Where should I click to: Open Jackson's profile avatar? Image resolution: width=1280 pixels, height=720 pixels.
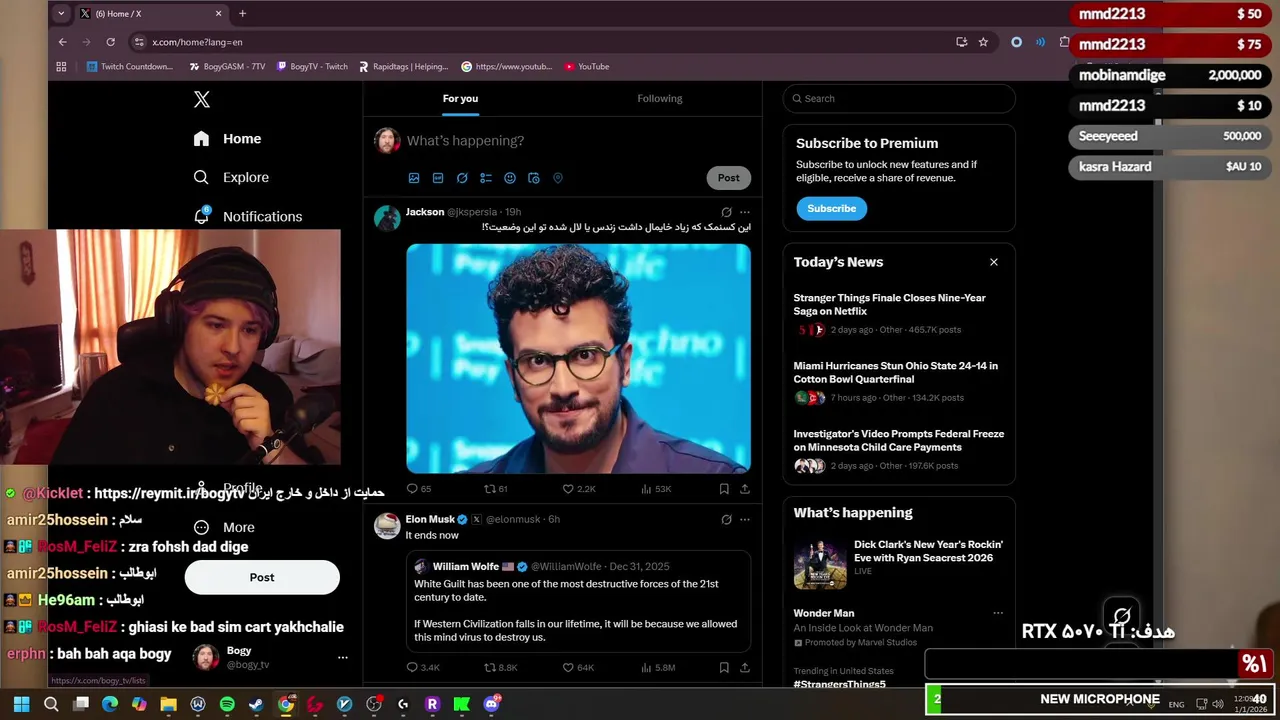pos(387,218)
